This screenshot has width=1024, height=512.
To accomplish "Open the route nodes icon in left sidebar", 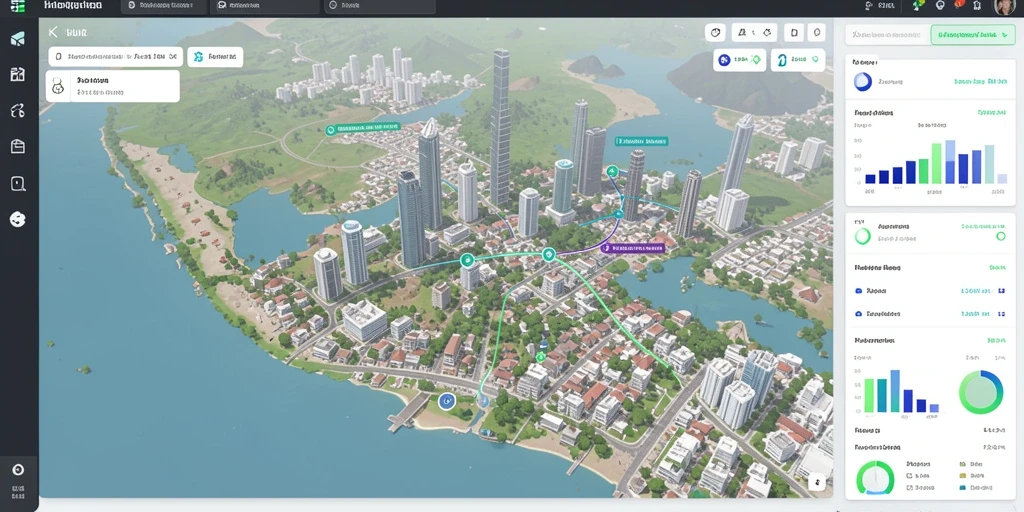I will tap(18, 110).
